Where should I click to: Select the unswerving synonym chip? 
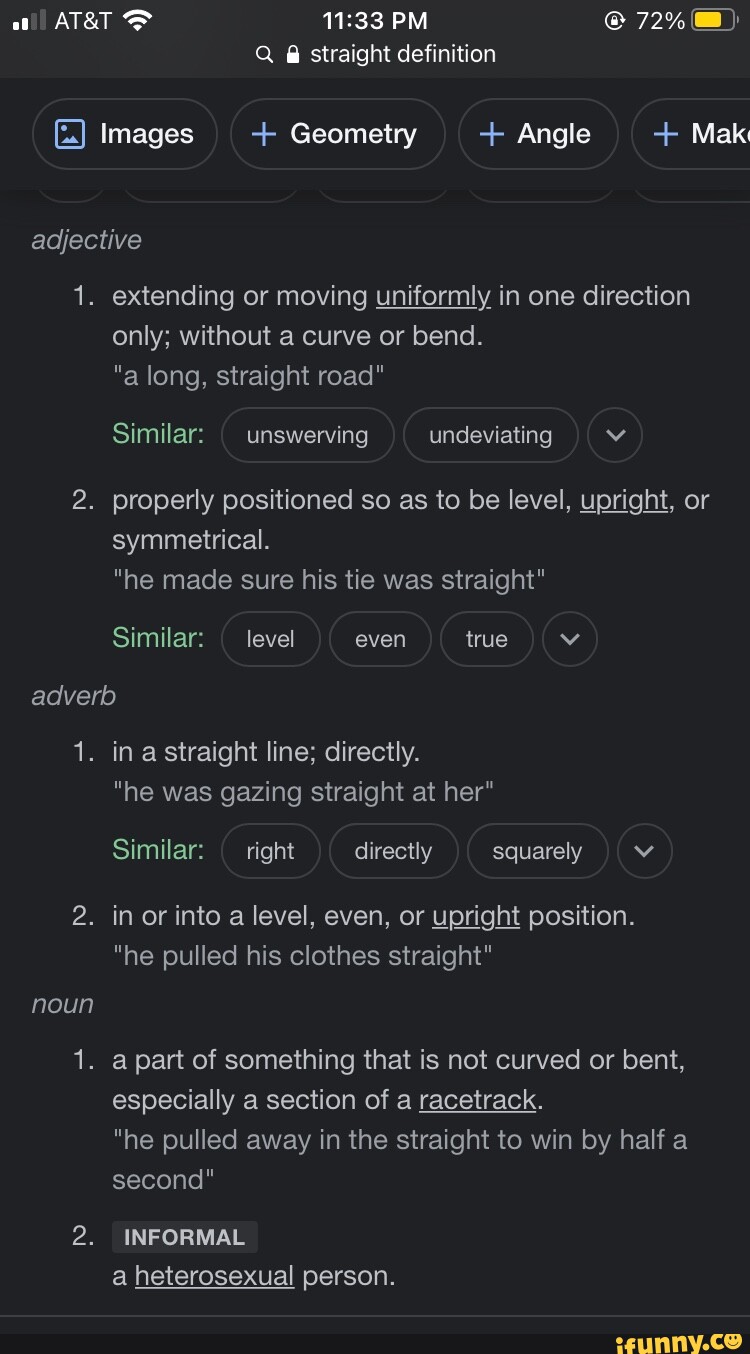coord(307,435)
